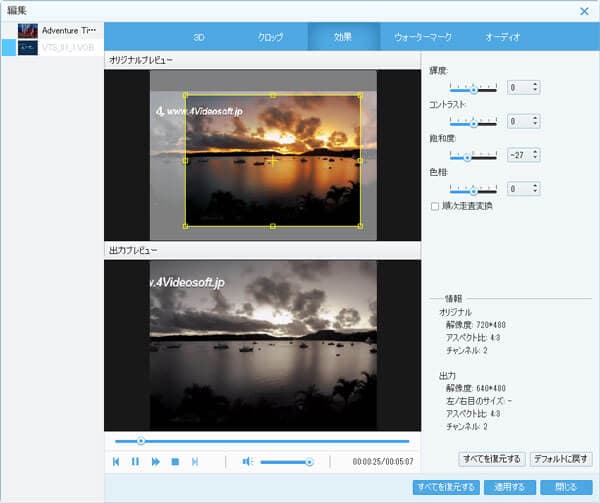Increase the 輝度 value with up arrow

[x=536, y=84]
